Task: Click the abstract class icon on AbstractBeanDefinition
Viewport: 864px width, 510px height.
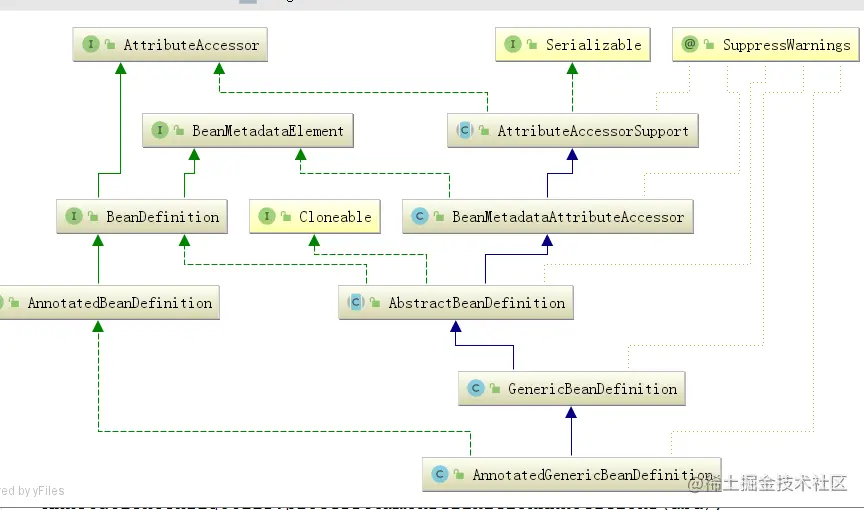Action: 356,302
